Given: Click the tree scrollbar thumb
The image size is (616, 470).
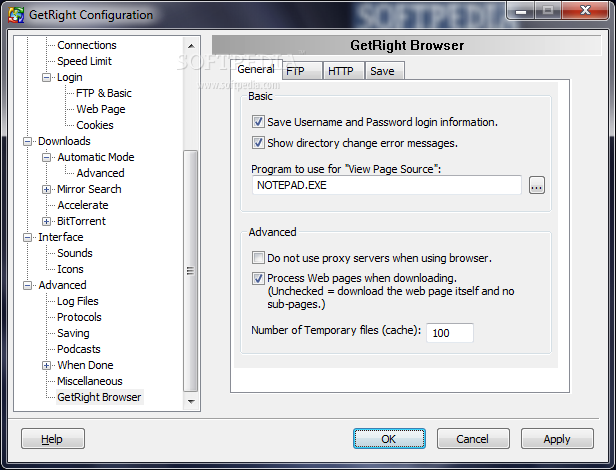Looking at the screenshot, I should [191, 271].
